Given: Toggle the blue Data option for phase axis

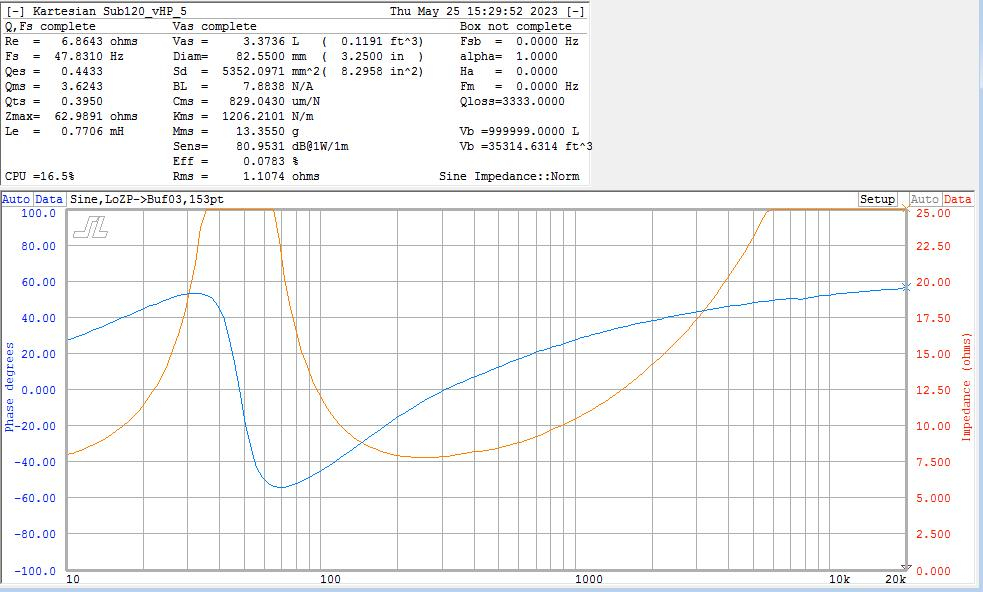Looking at the screenshot, I should point(49,200).
